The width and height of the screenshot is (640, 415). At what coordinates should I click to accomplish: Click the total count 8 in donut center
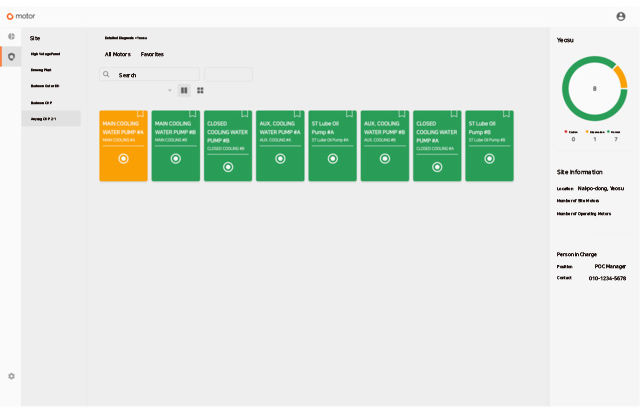pyautogui.click(x=594, y=89)
